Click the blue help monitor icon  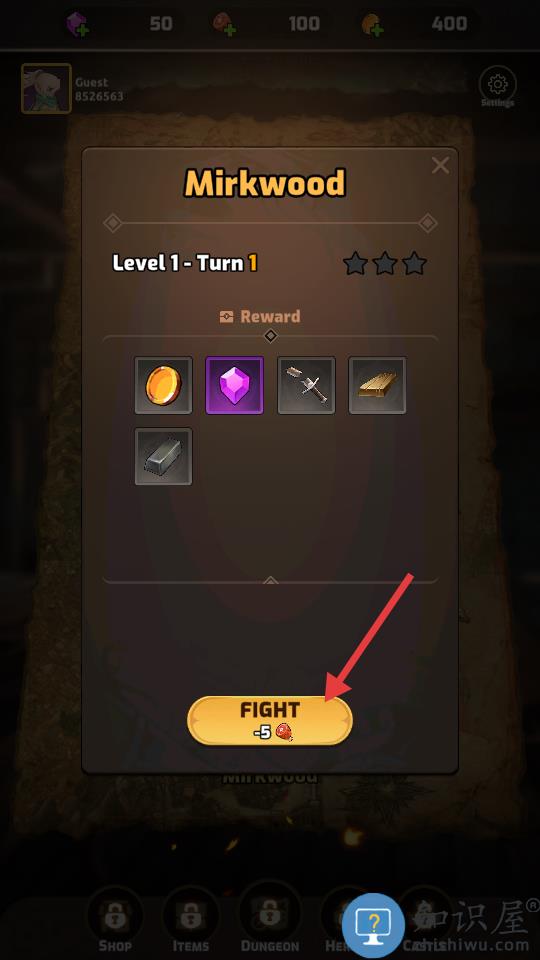tap(373, 924)
